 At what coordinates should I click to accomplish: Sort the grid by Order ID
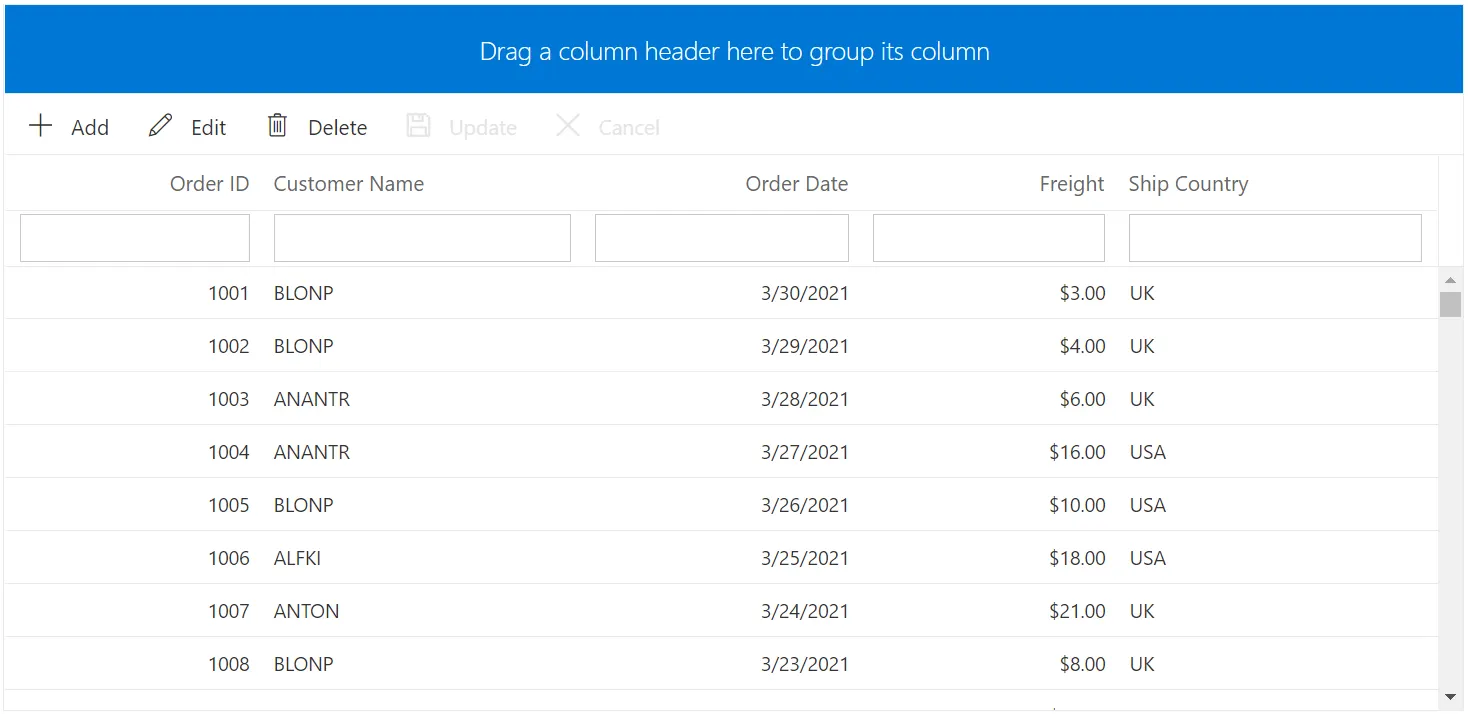click(x=209, y=183)
